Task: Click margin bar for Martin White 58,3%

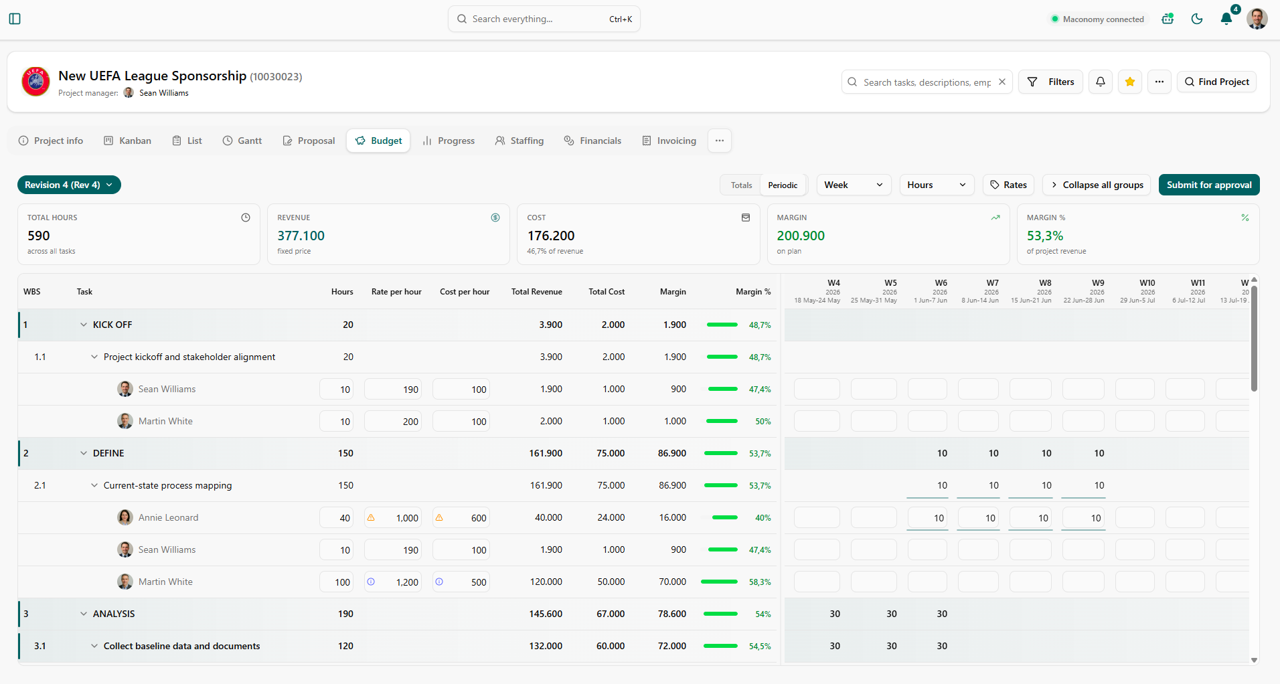Action: click(720, 582)
